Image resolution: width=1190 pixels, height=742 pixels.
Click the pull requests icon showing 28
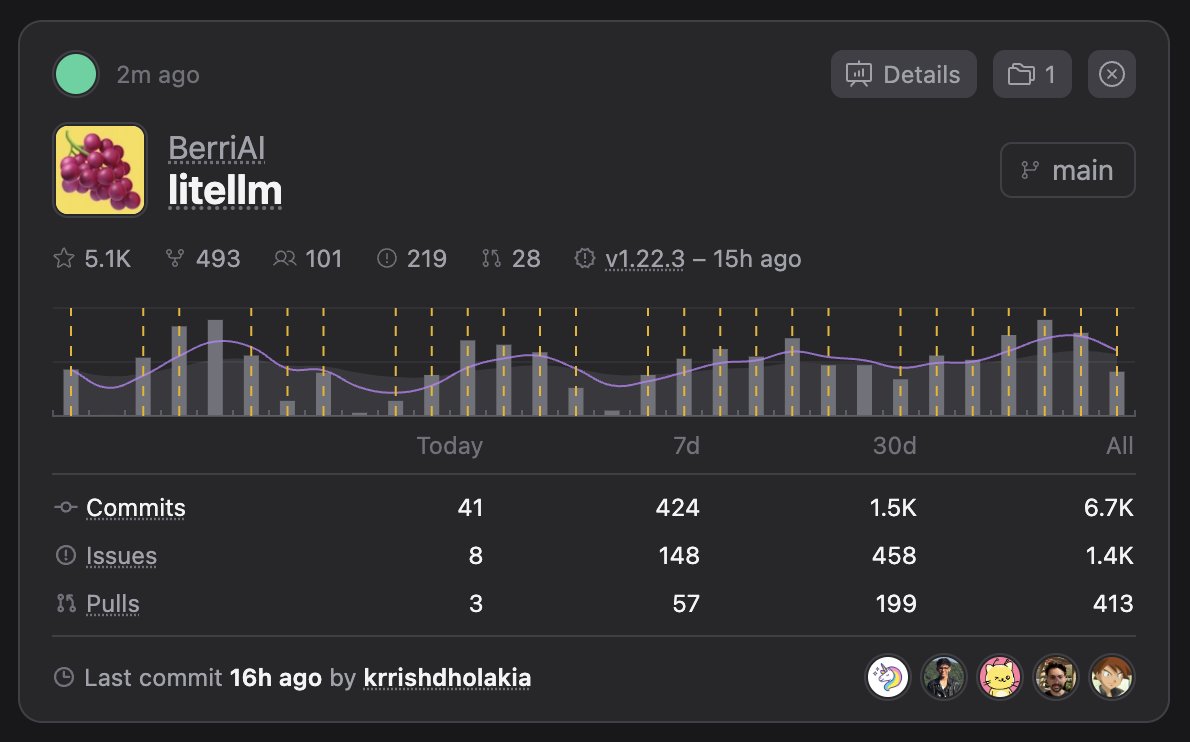pyautogui.click(x=491, y=259)
